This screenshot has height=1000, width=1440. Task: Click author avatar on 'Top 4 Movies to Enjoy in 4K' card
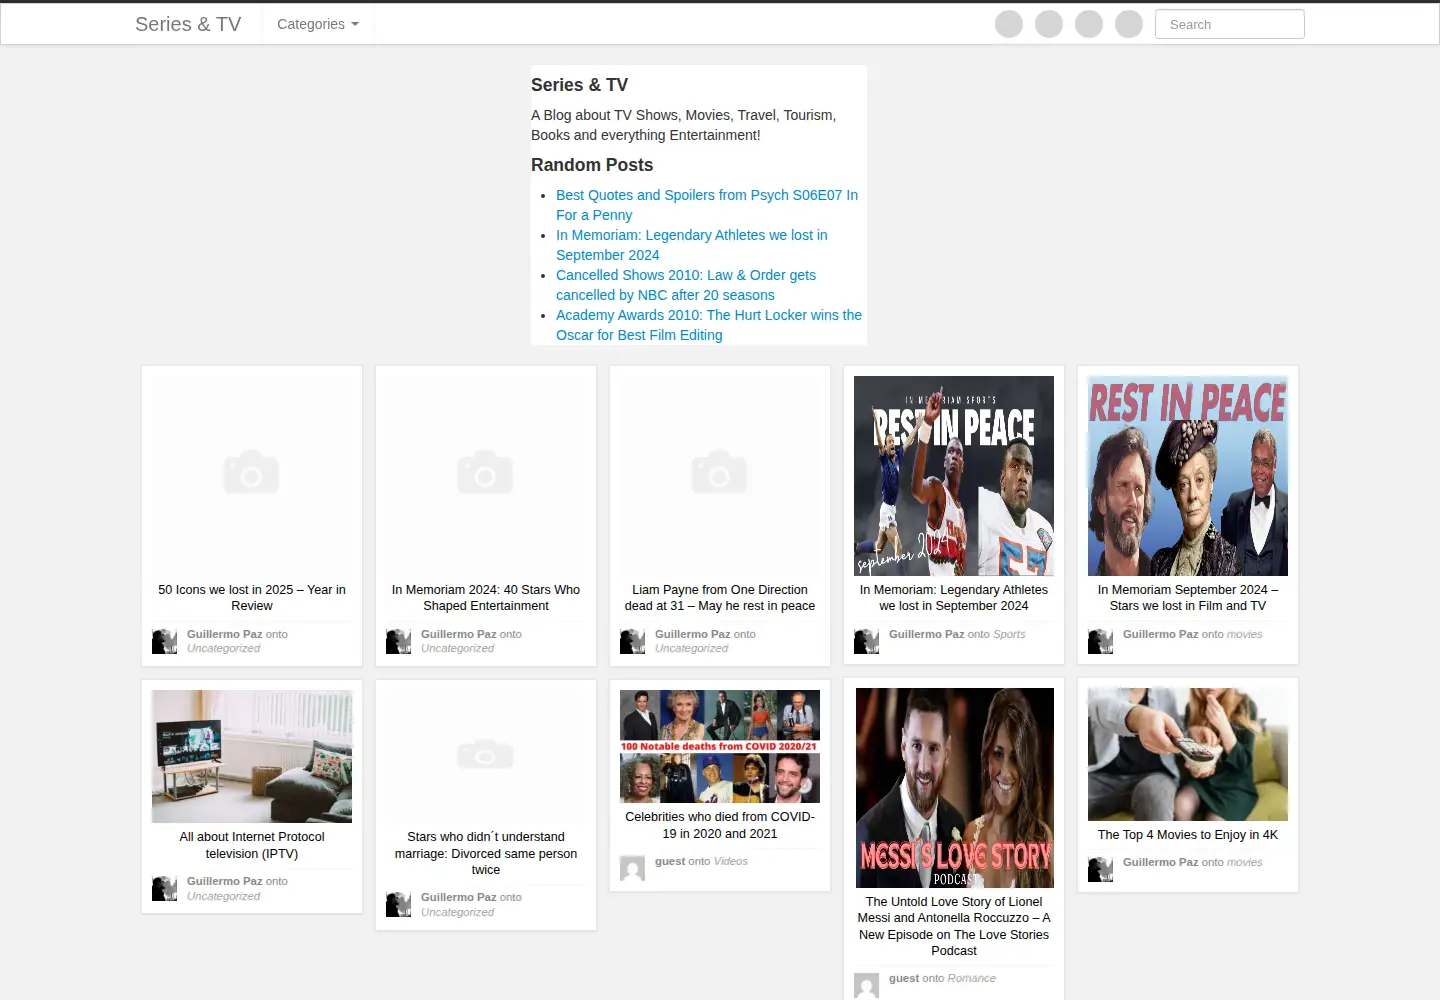click(1100, 869)
